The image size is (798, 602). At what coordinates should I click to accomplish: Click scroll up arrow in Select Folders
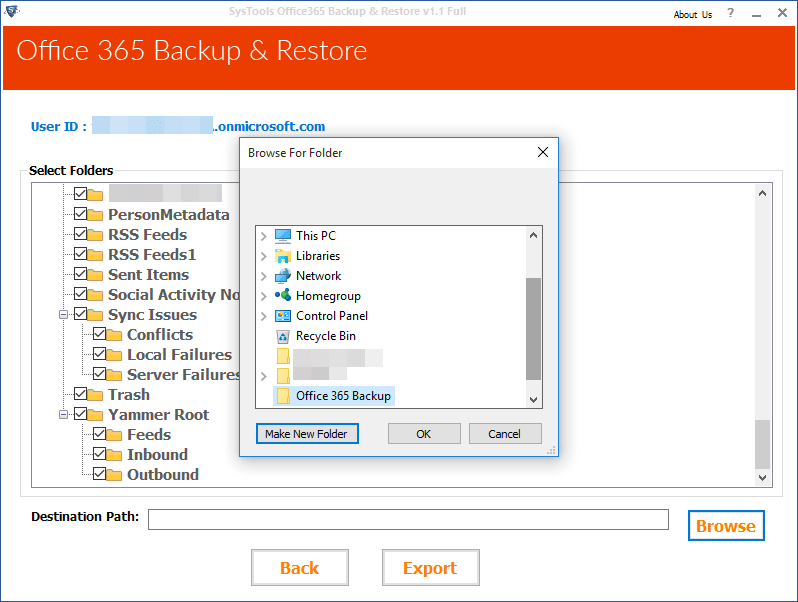(x=762, y=193)
